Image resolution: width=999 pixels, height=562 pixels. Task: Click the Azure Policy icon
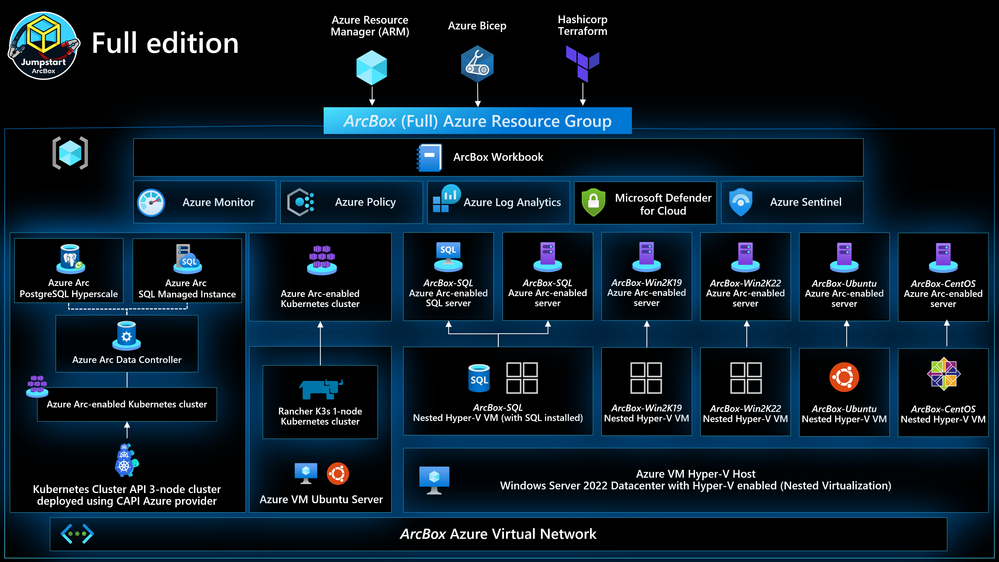pos(301,202)
